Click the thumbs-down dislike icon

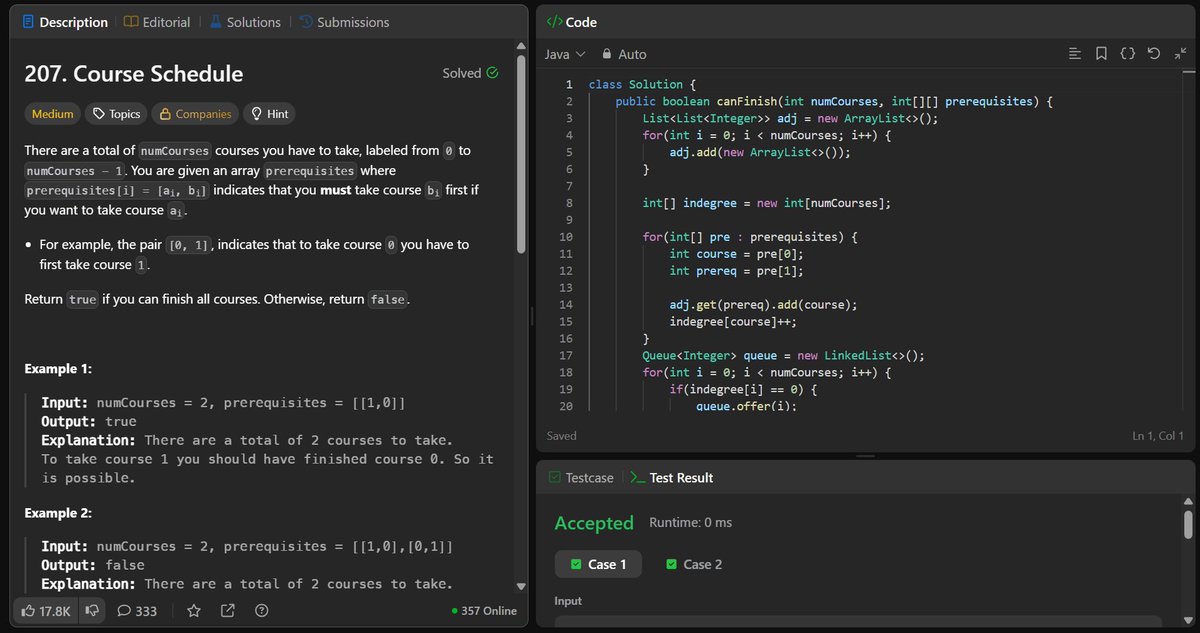click(91, 610)
